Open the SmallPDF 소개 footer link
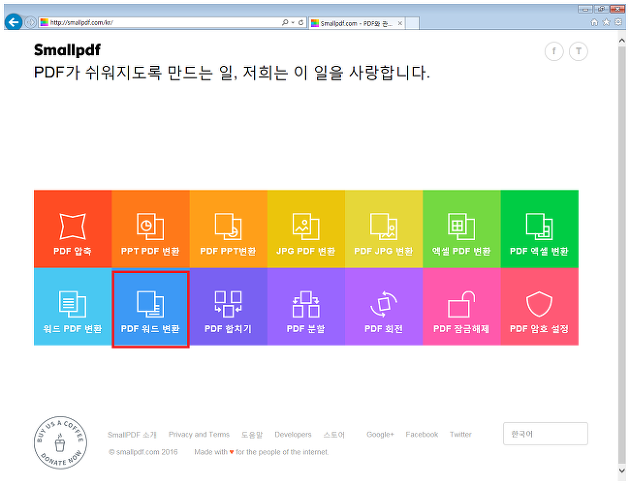630x485 pixels. (132, 435)
